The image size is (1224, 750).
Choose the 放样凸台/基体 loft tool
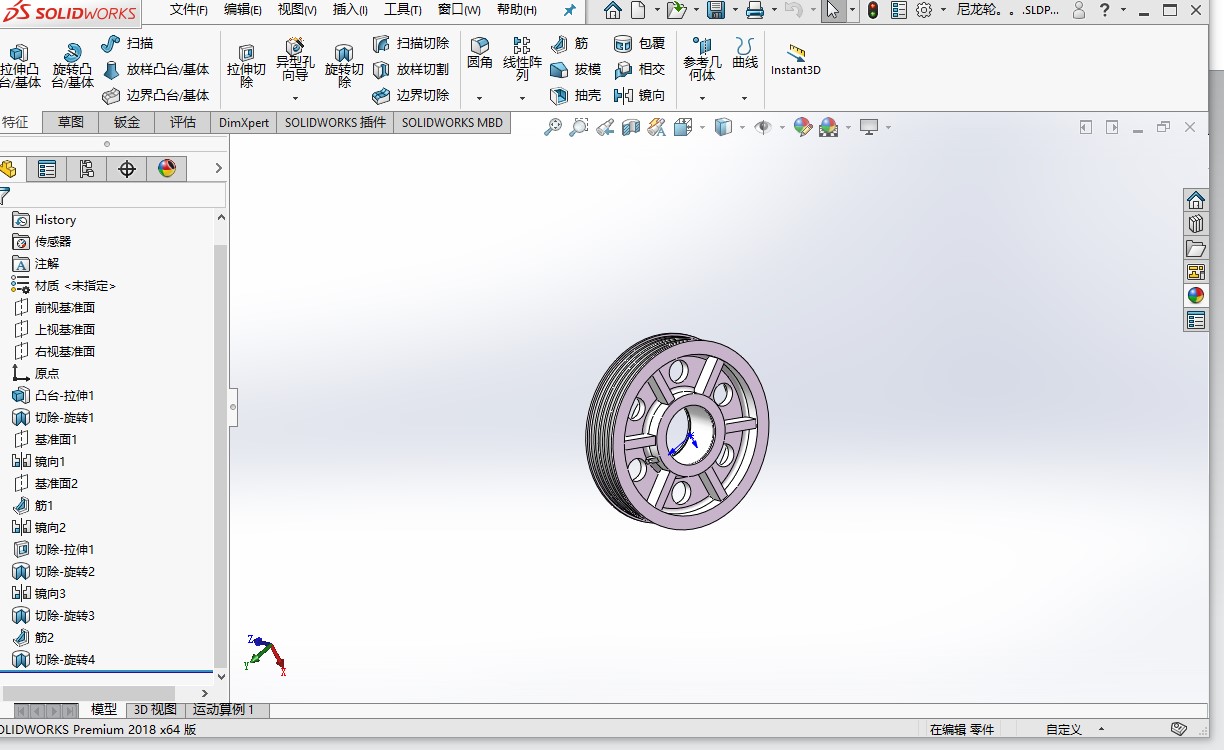point(155,70)
